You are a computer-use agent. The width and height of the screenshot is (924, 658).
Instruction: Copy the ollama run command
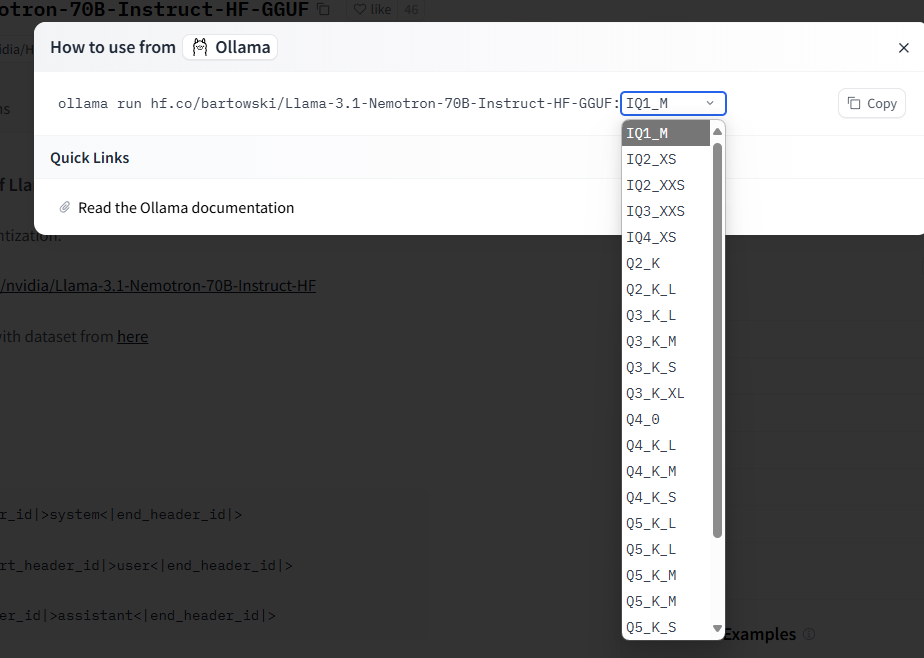(x=872, y=104)
